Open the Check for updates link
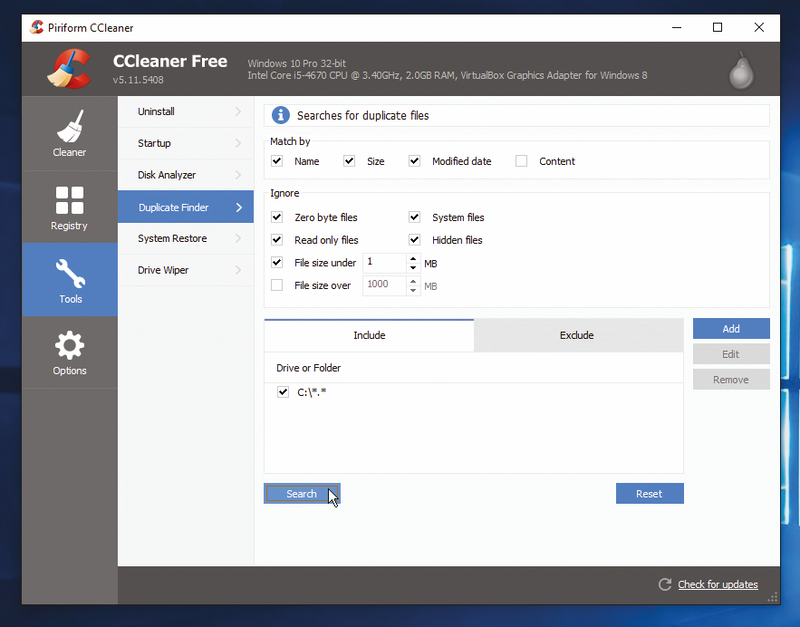Image resolution: width=800 pixels, height=627 pixels. pos(717,584)
